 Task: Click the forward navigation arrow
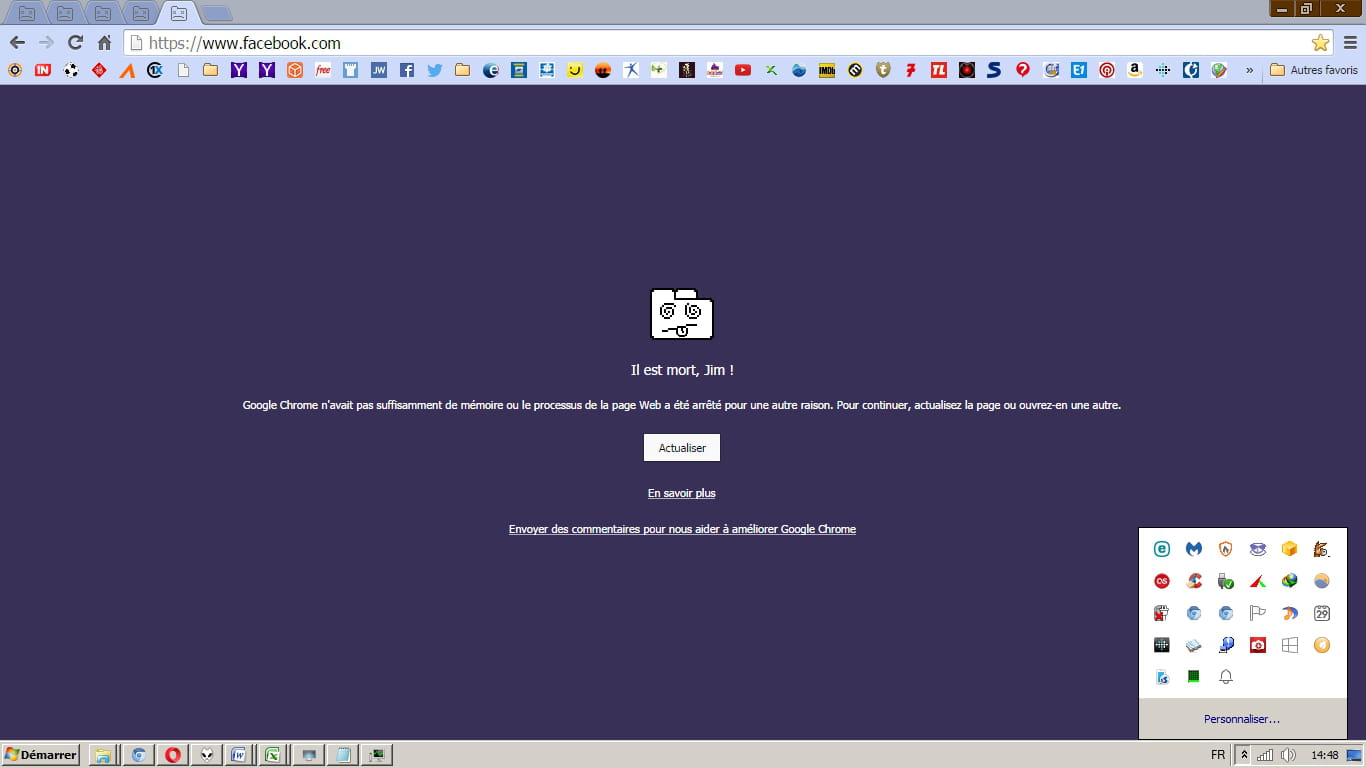click(46, 43)
